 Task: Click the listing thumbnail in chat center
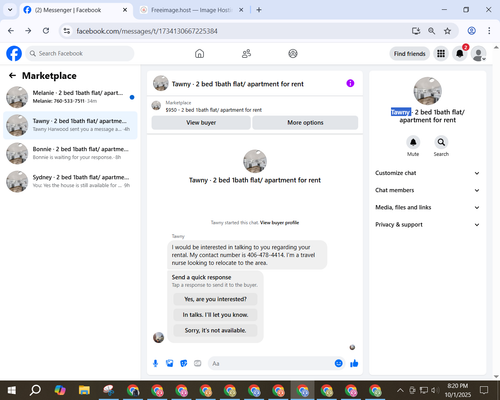coord(255,161)
